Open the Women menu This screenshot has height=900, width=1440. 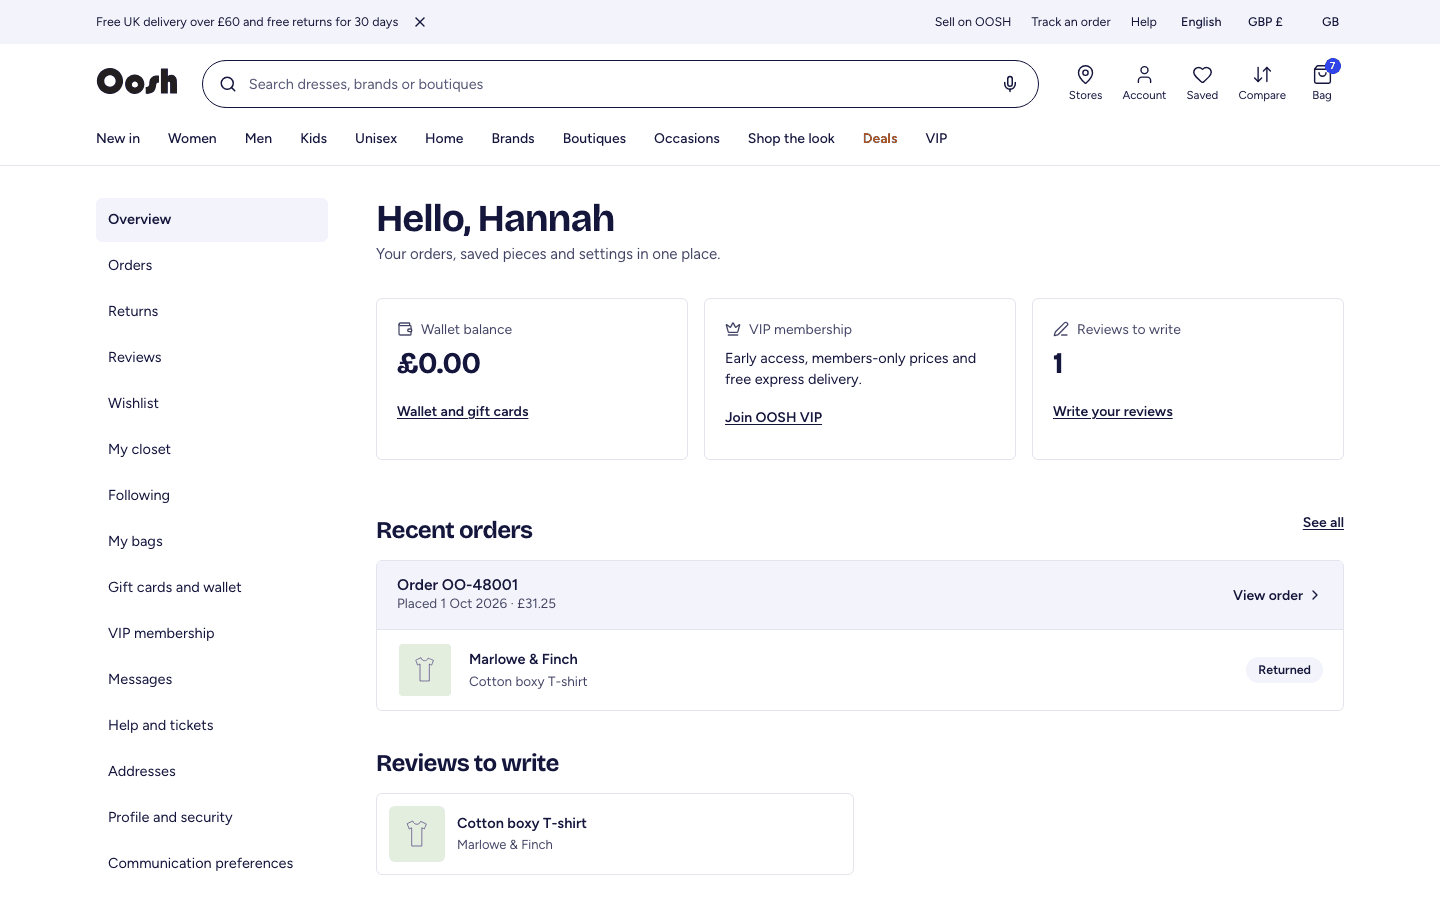click(x=192, y=138)
